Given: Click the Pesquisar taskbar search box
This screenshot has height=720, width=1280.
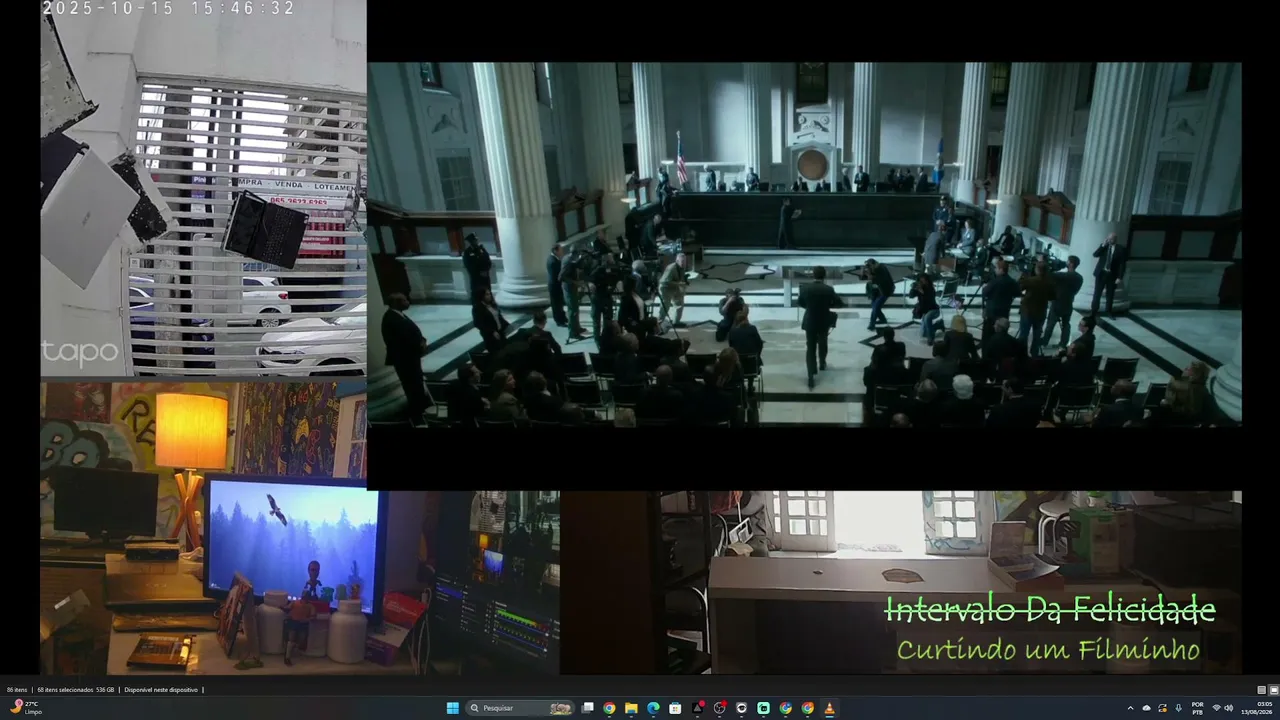Looking at the screenshot, I should tap(520, 708).
